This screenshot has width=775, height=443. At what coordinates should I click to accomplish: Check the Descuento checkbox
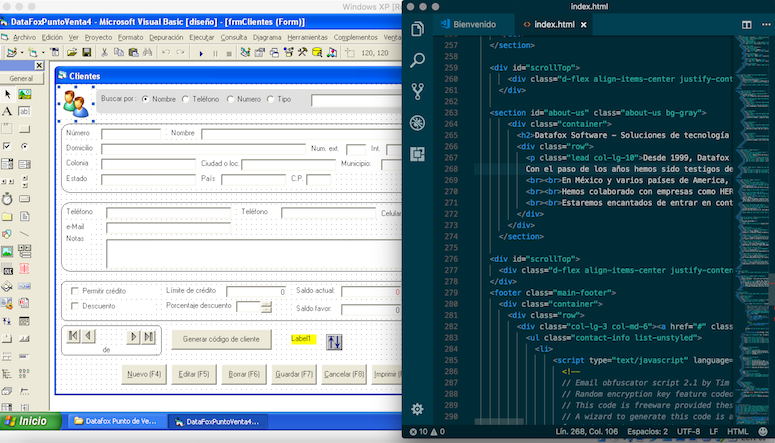(75, 306)
